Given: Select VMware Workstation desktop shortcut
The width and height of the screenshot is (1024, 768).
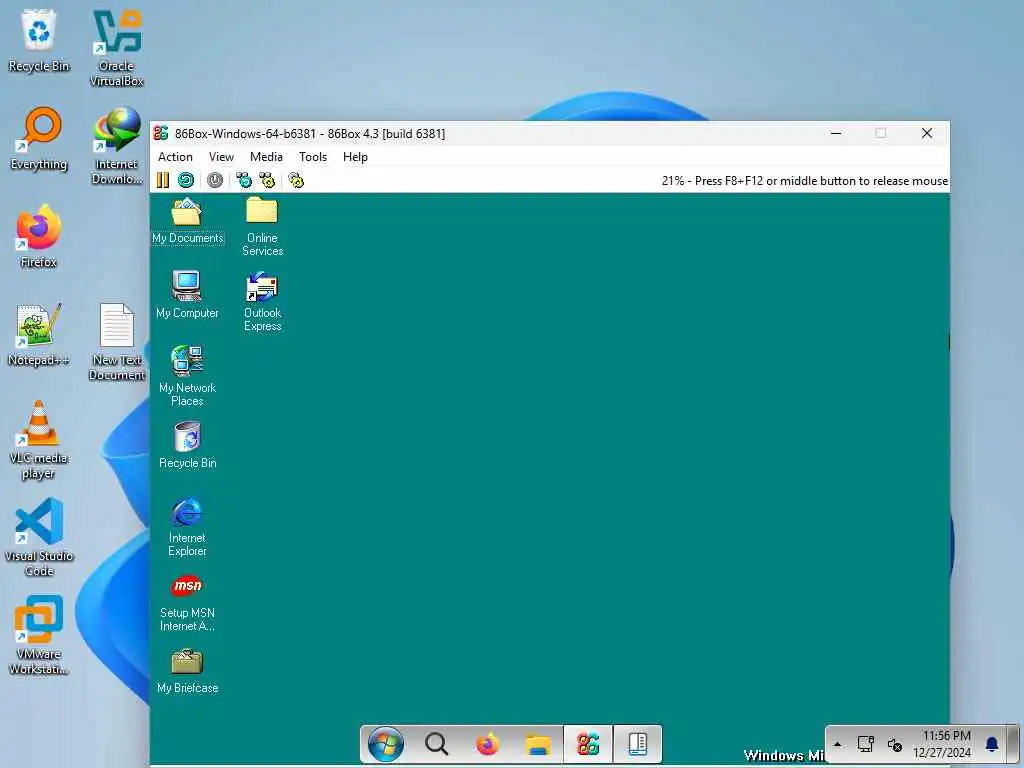Looking at the screenshot, I should [39, 635].
